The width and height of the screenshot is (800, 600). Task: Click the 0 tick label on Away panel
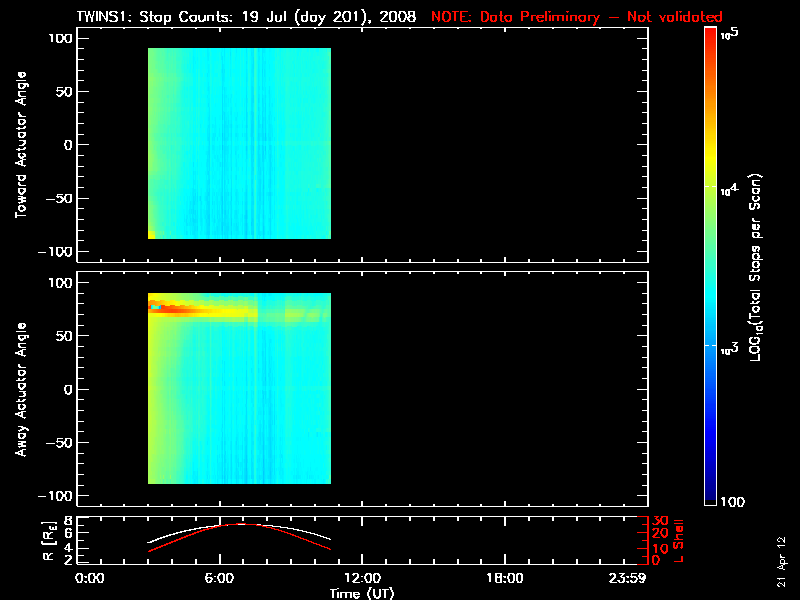(69, 389)
